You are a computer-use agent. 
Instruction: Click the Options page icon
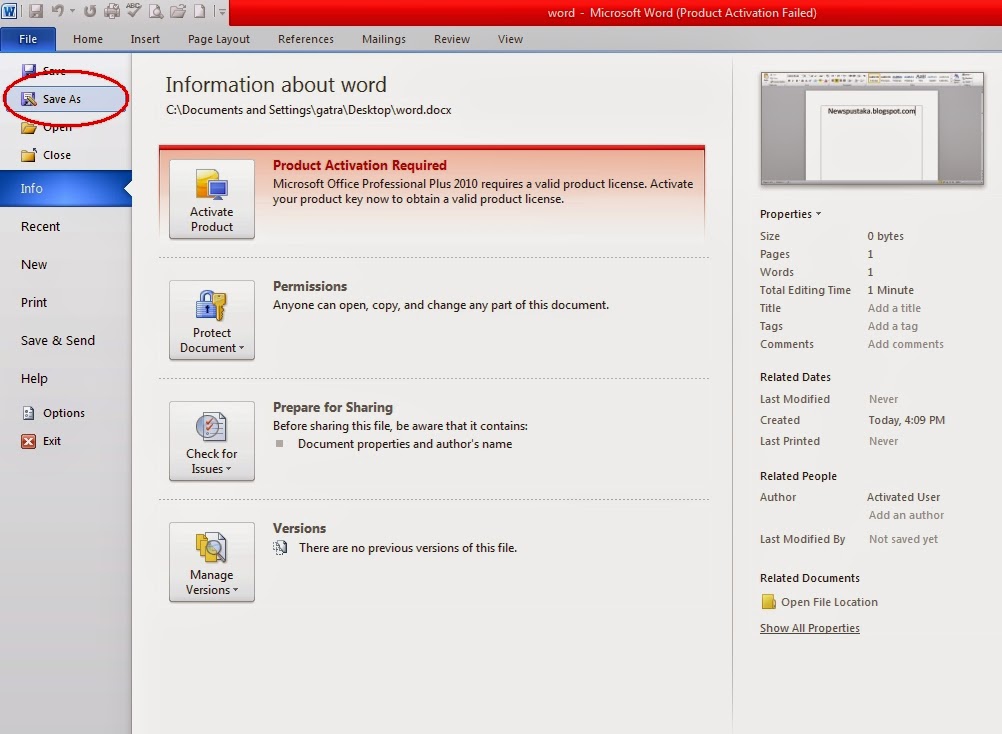(29, 413)
